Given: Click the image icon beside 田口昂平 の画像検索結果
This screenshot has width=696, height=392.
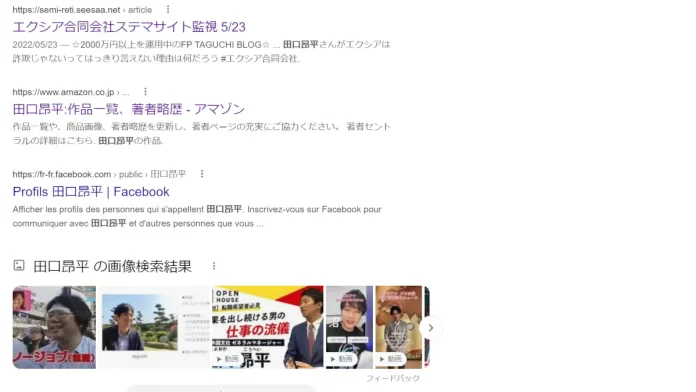Looking at the screenshot, I should click(x=19, y=265).
